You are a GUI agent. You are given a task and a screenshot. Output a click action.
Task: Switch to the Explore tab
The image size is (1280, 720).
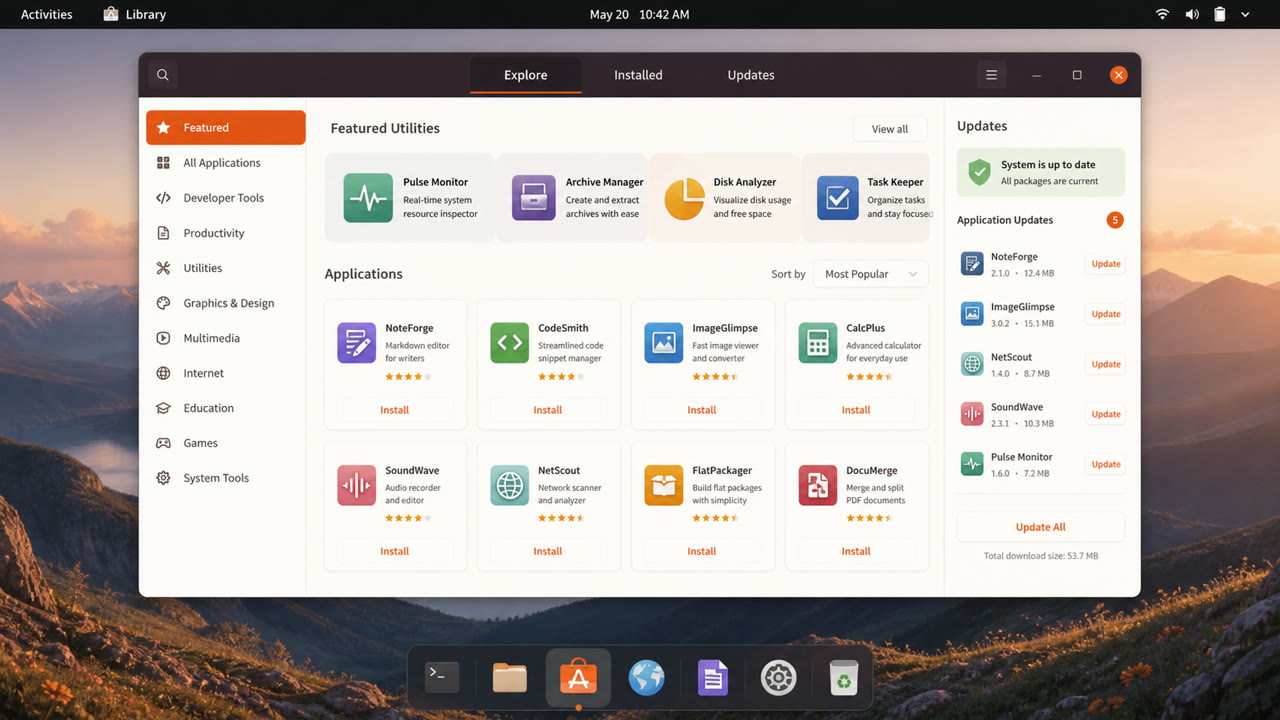(x=525, y=75)
